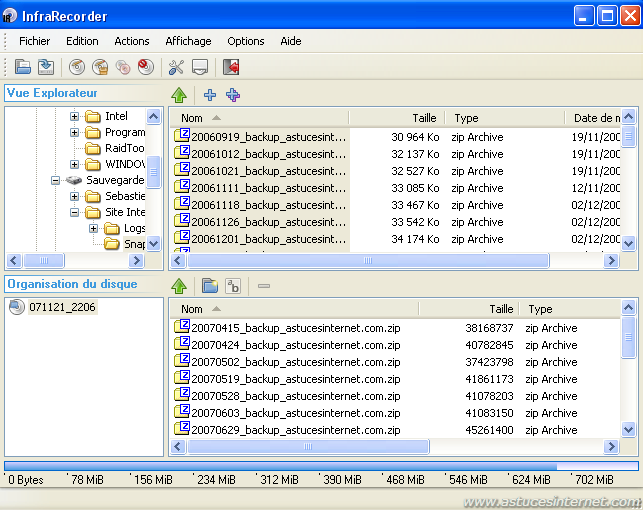Click the zip icon of 20060919_backup file

coord(182,135)
